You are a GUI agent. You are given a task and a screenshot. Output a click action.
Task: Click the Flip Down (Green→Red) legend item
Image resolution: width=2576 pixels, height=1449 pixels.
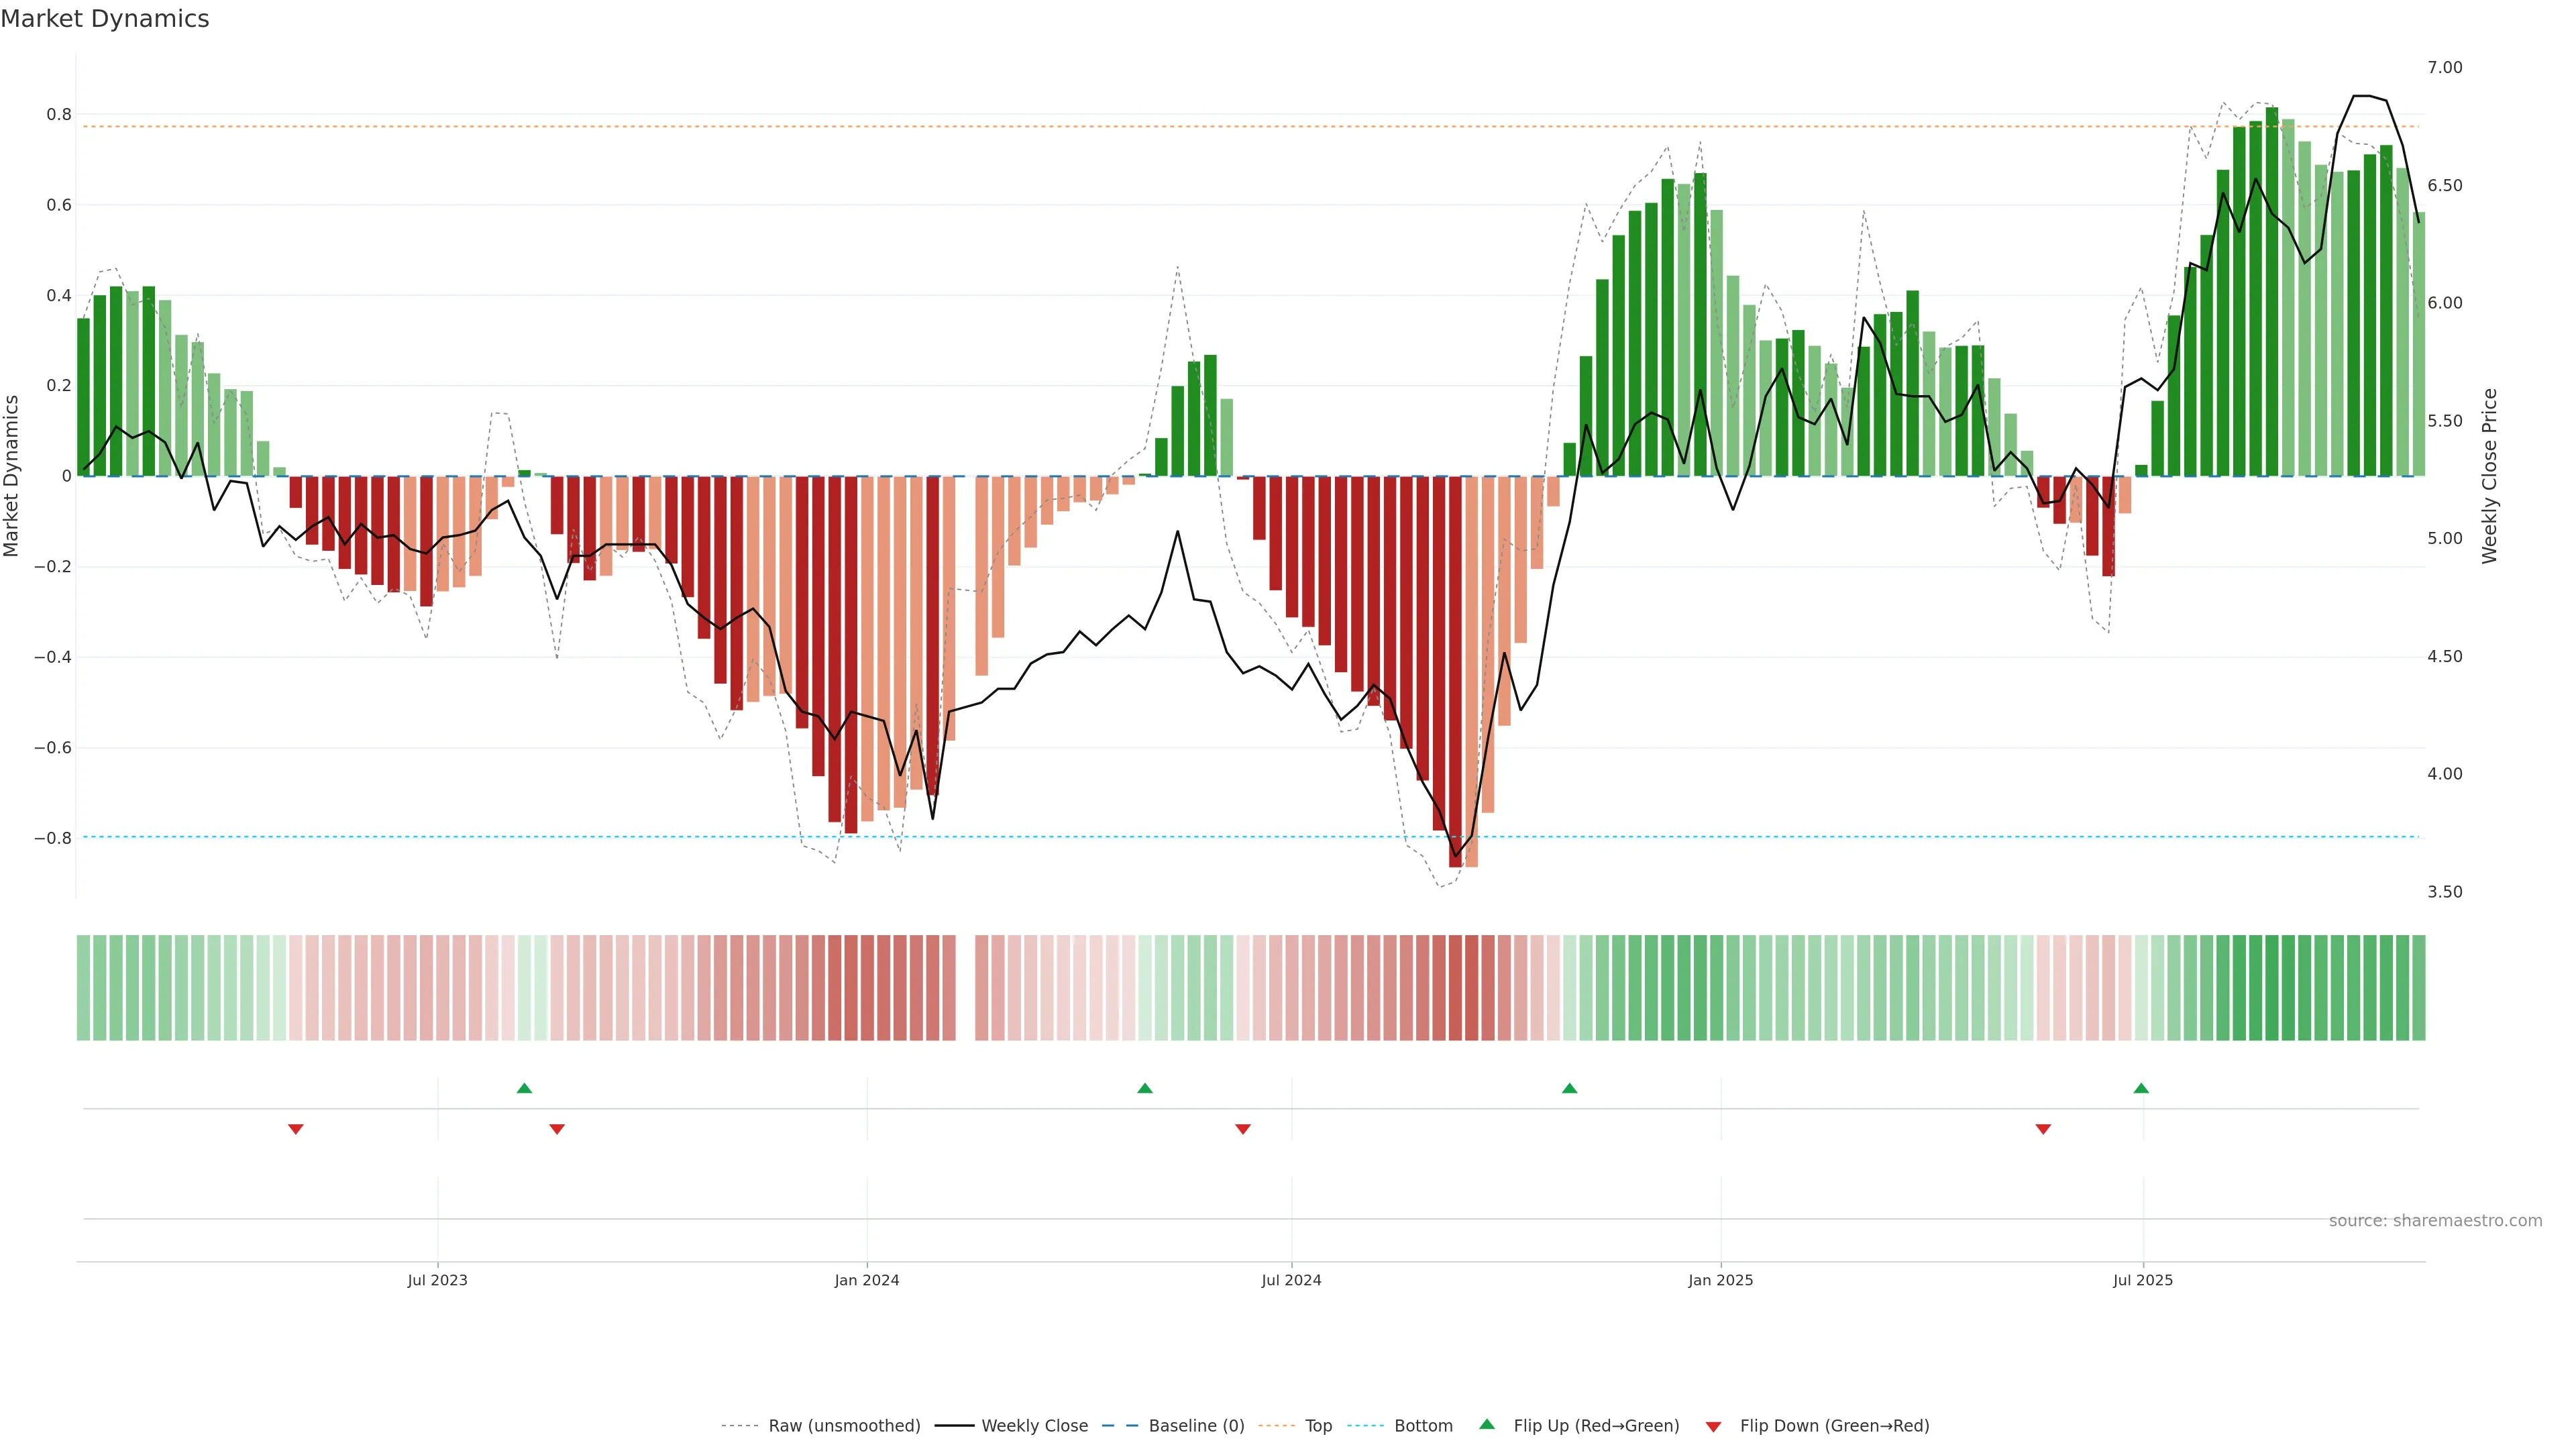coord(1834,1426)
